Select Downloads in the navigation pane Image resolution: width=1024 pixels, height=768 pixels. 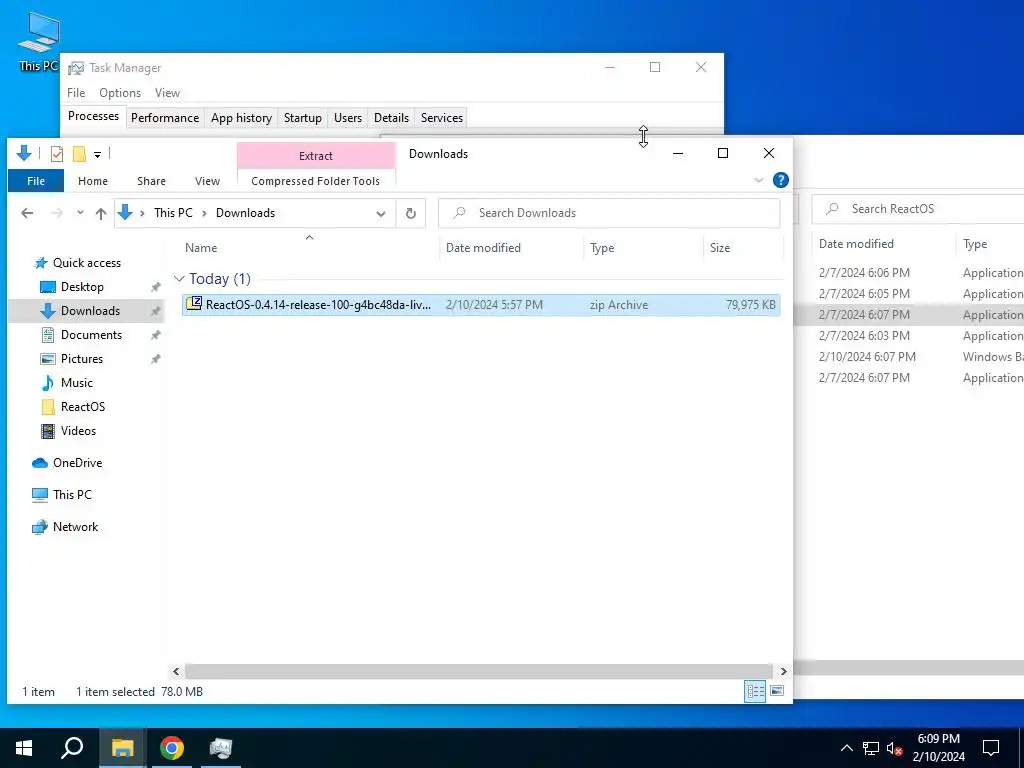[86, 311]
